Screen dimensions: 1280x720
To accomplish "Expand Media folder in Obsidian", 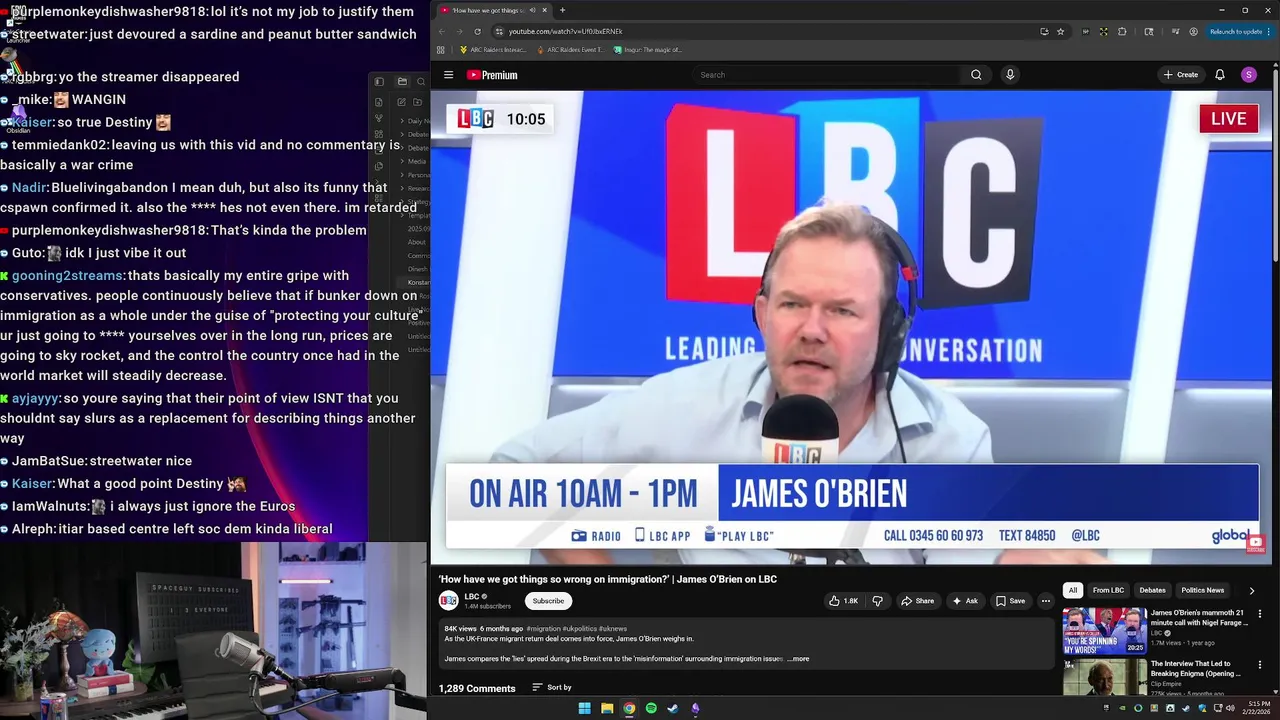I will [x=415, y=161].
